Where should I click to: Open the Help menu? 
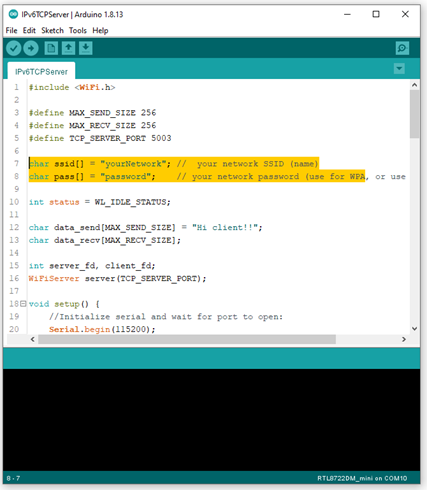[100, 31]
